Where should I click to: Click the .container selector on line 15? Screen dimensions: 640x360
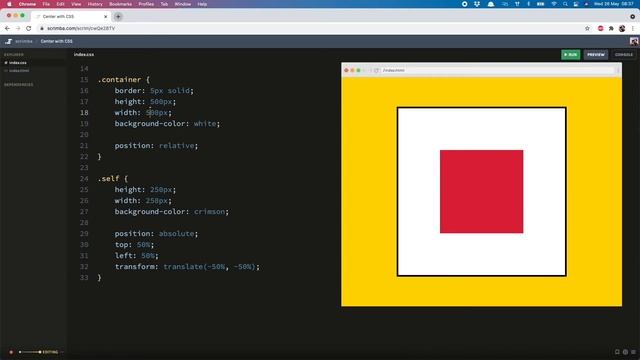pos(119,80)
